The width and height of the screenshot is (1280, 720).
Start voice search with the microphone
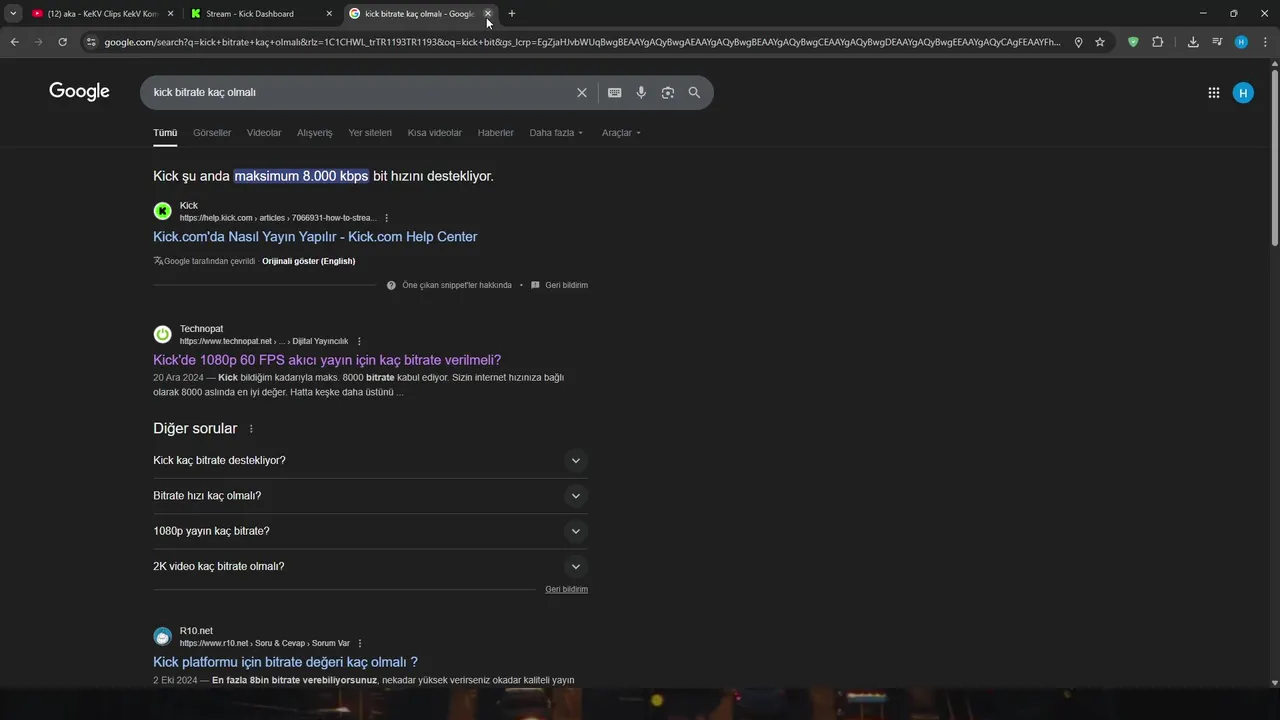pyautogui.click(x=641, y=92)
